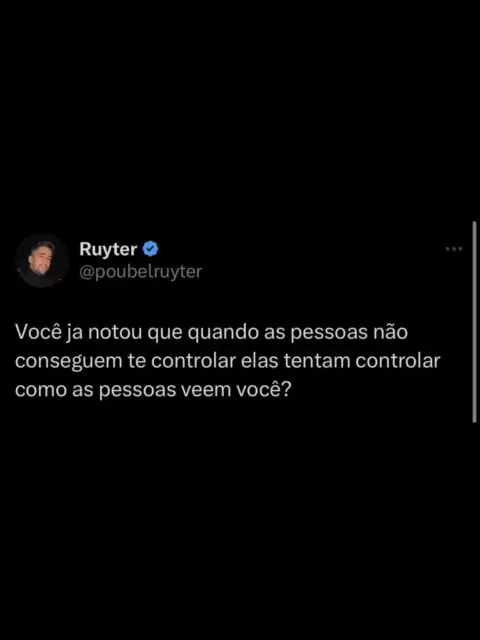Select the word "tentam" in the tweet
The image size is (480, 640).
(317, 361)
